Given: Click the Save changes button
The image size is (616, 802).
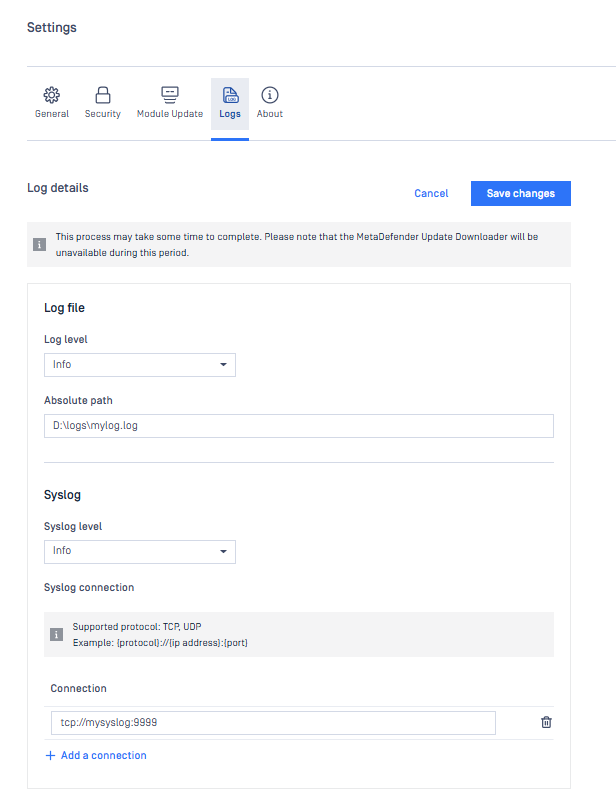Looking at the screenshot, I should point(521,193).
